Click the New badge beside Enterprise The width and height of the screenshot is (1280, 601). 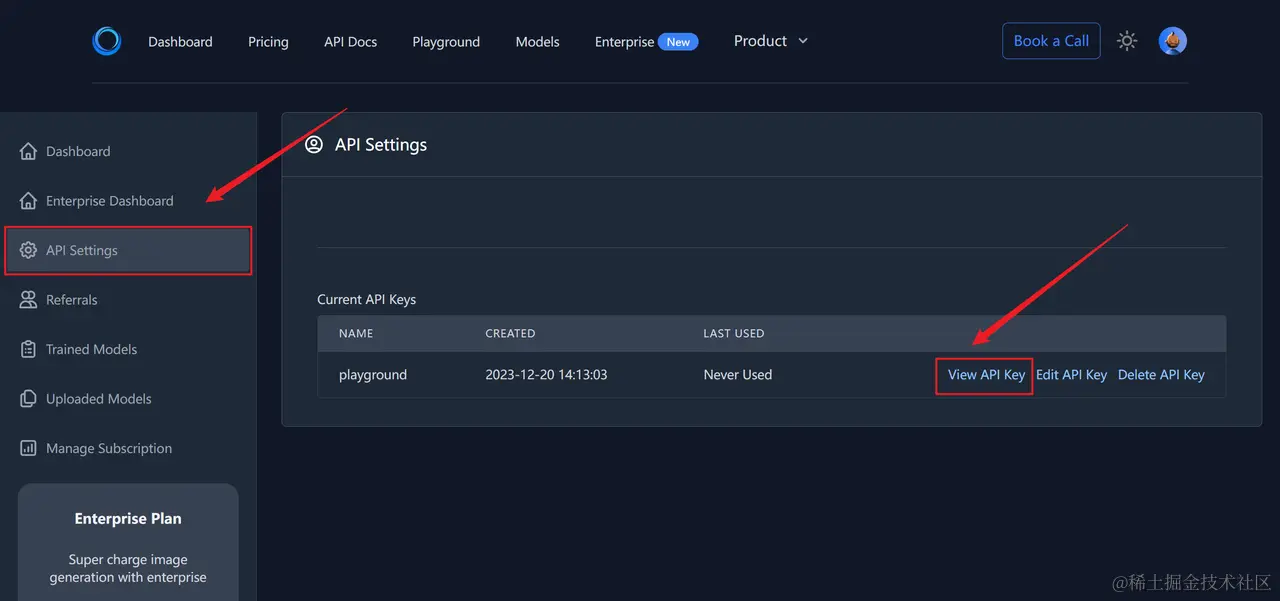[x=678, y=42]
